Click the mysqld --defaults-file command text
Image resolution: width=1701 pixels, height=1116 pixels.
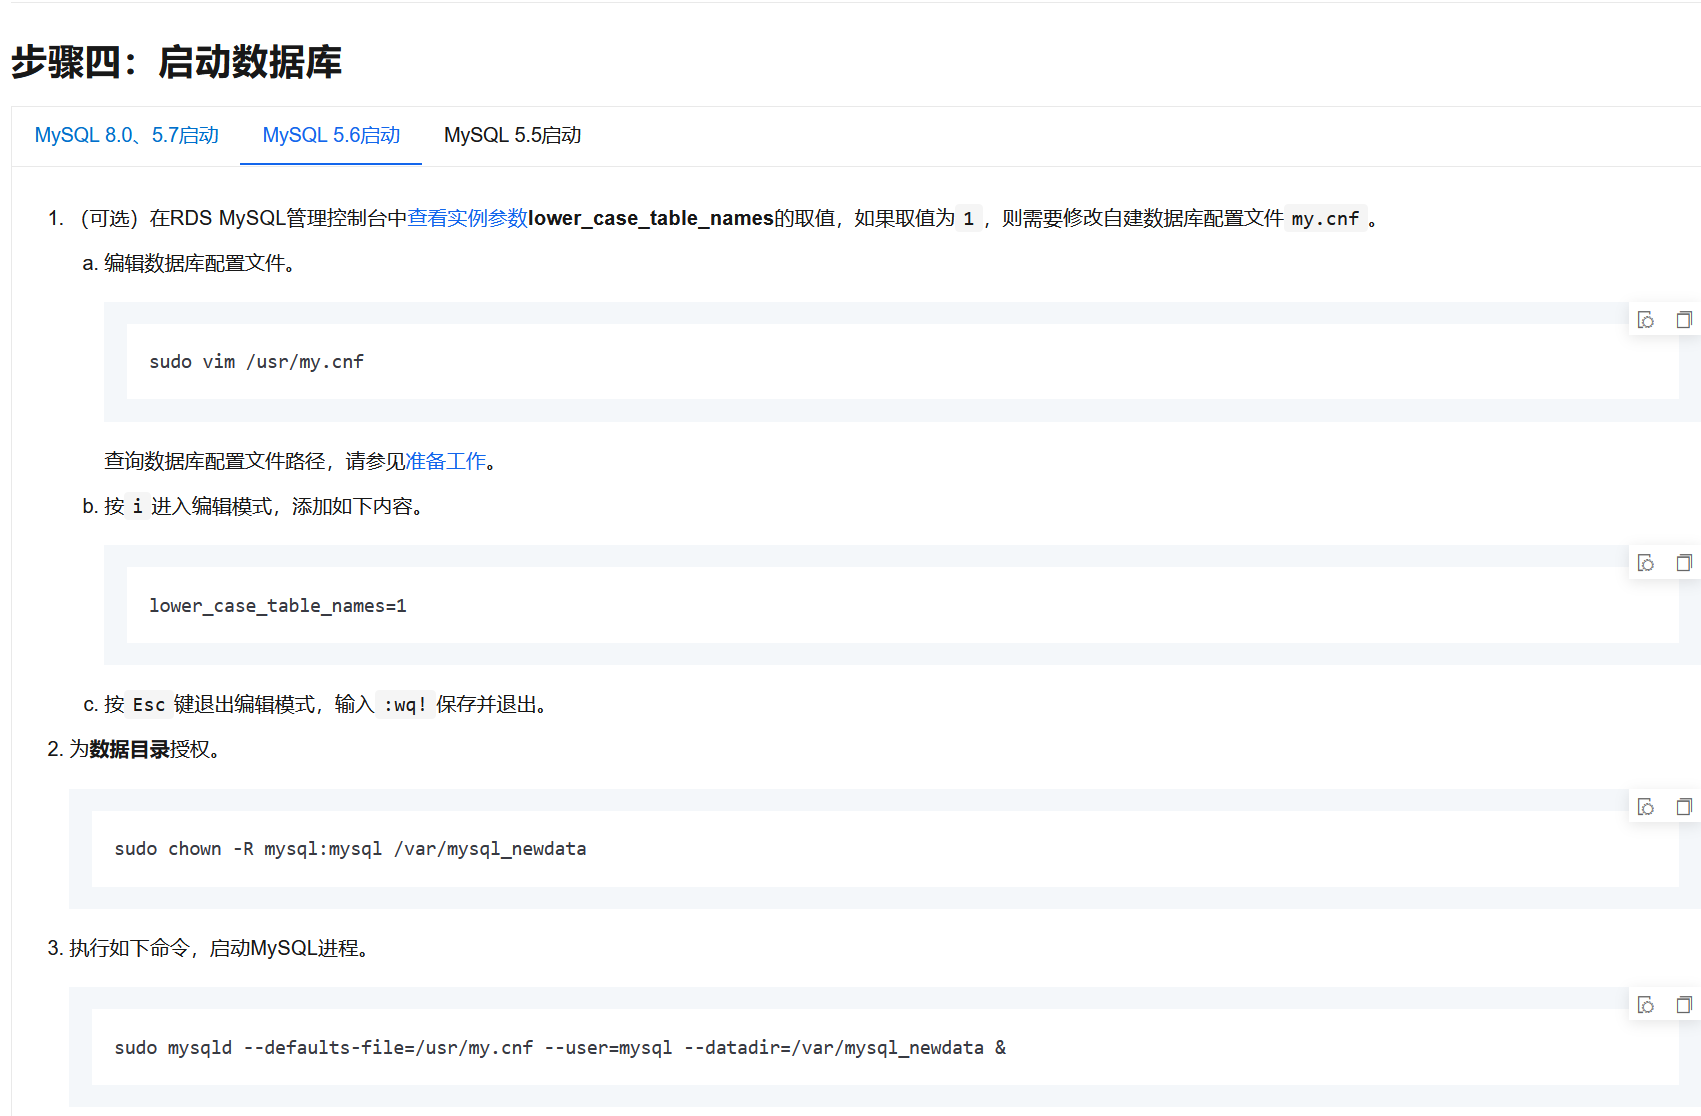click(560, 1048)
